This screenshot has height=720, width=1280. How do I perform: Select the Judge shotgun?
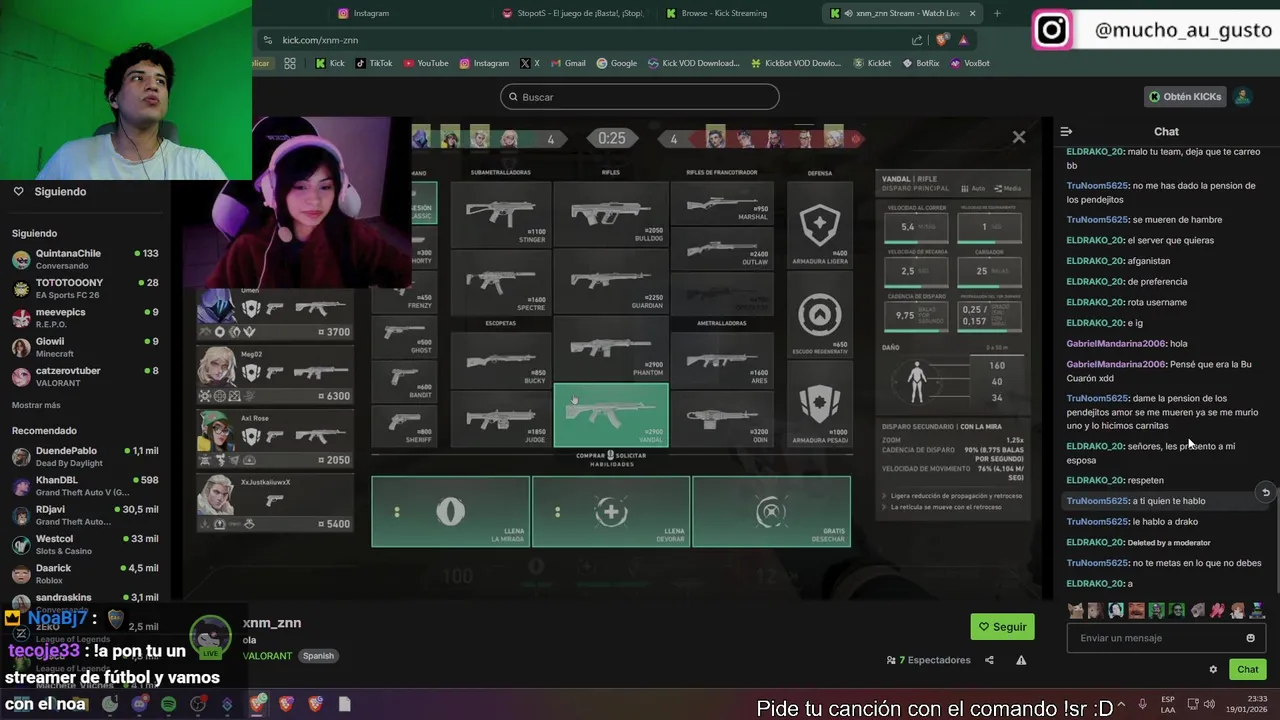[500, 417]
